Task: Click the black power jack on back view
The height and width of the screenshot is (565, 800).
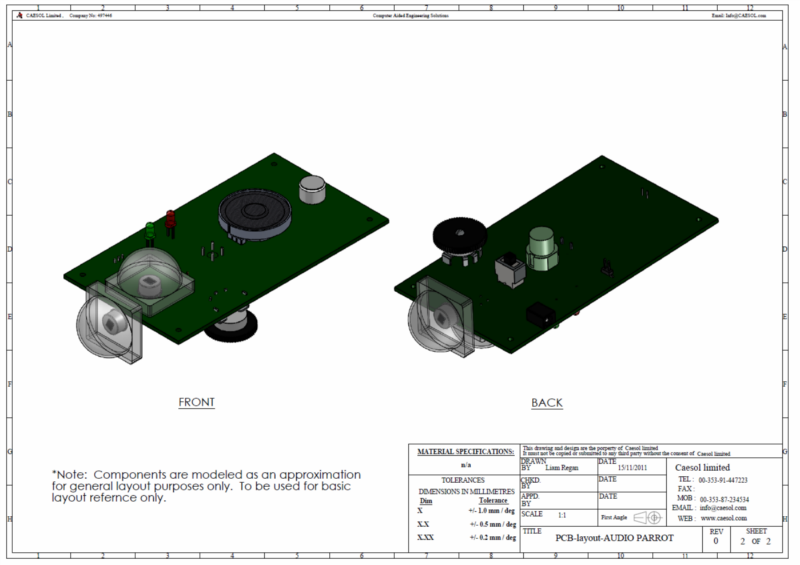Action: [541, 314]
